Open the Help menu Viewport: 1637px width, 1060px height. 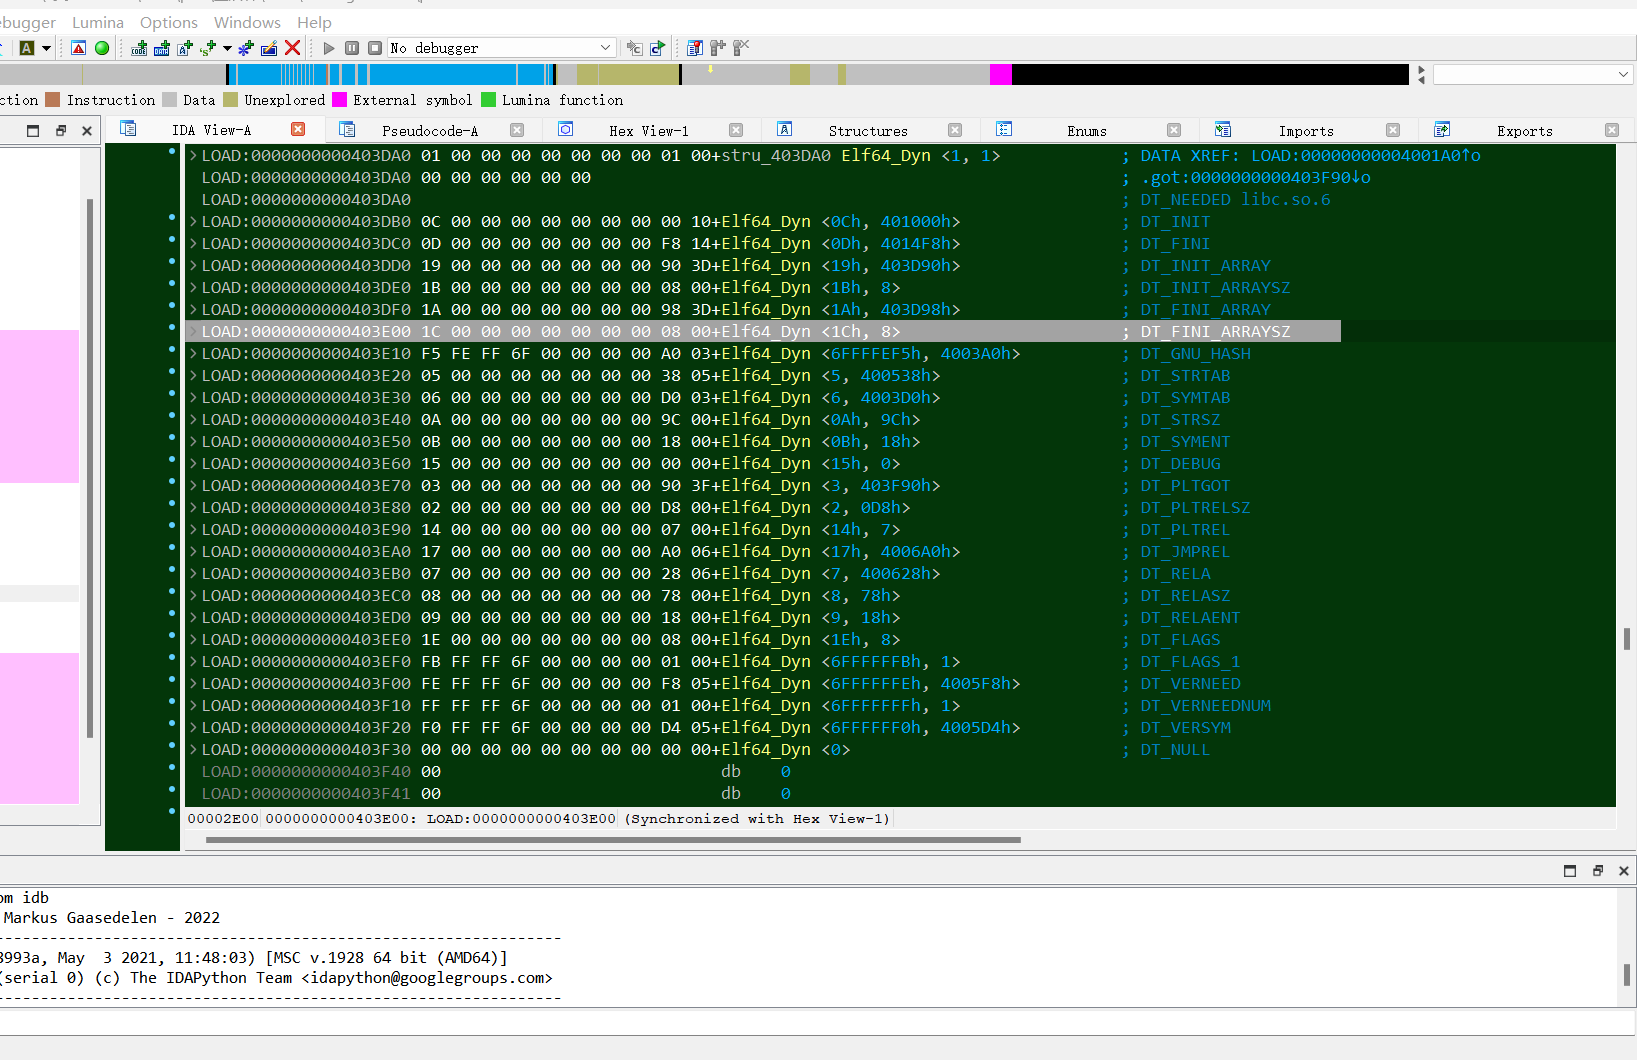tap(314, 22)
